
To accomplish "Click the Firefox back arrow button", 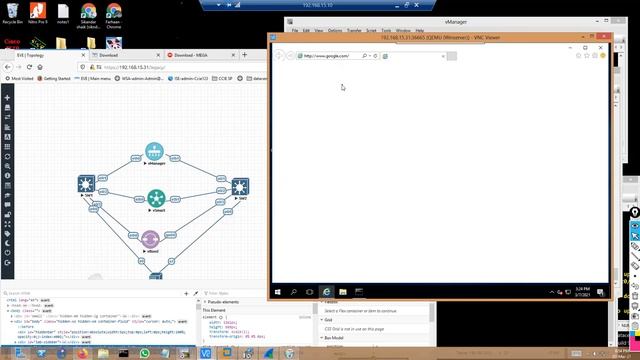I will point(8,67).
